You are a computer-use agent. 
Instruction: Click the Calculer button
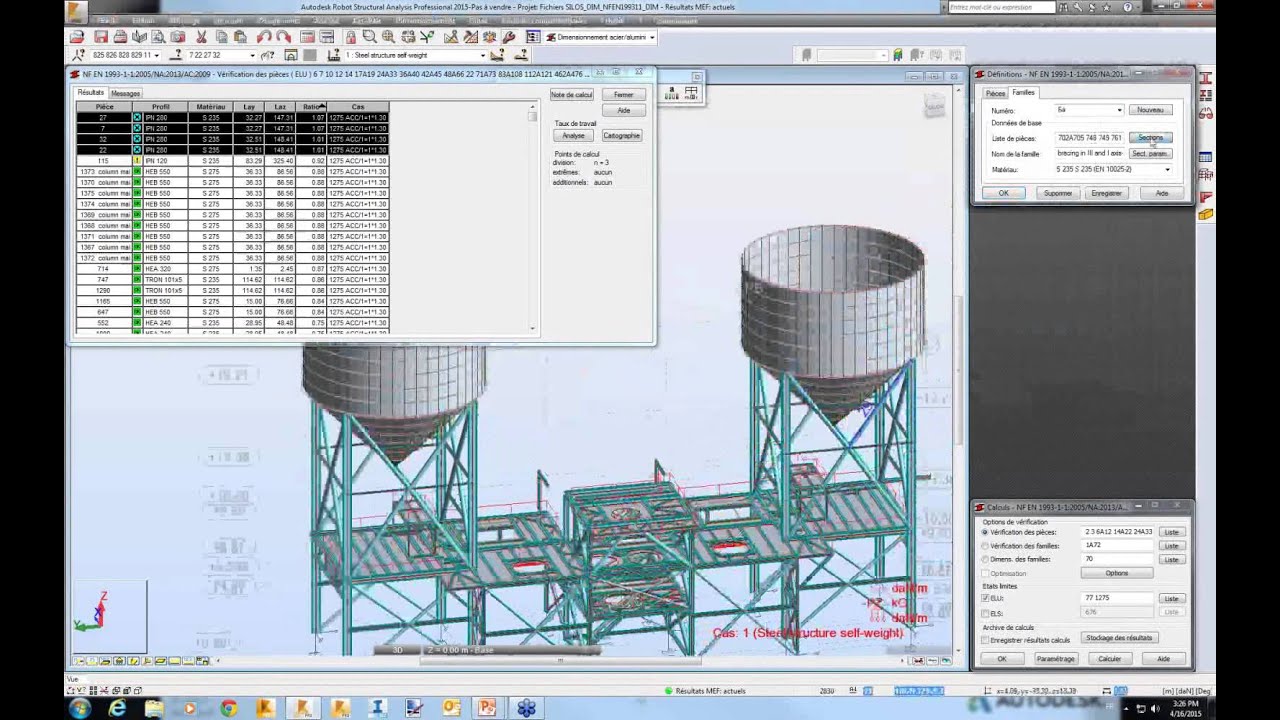pos(1109,659)
